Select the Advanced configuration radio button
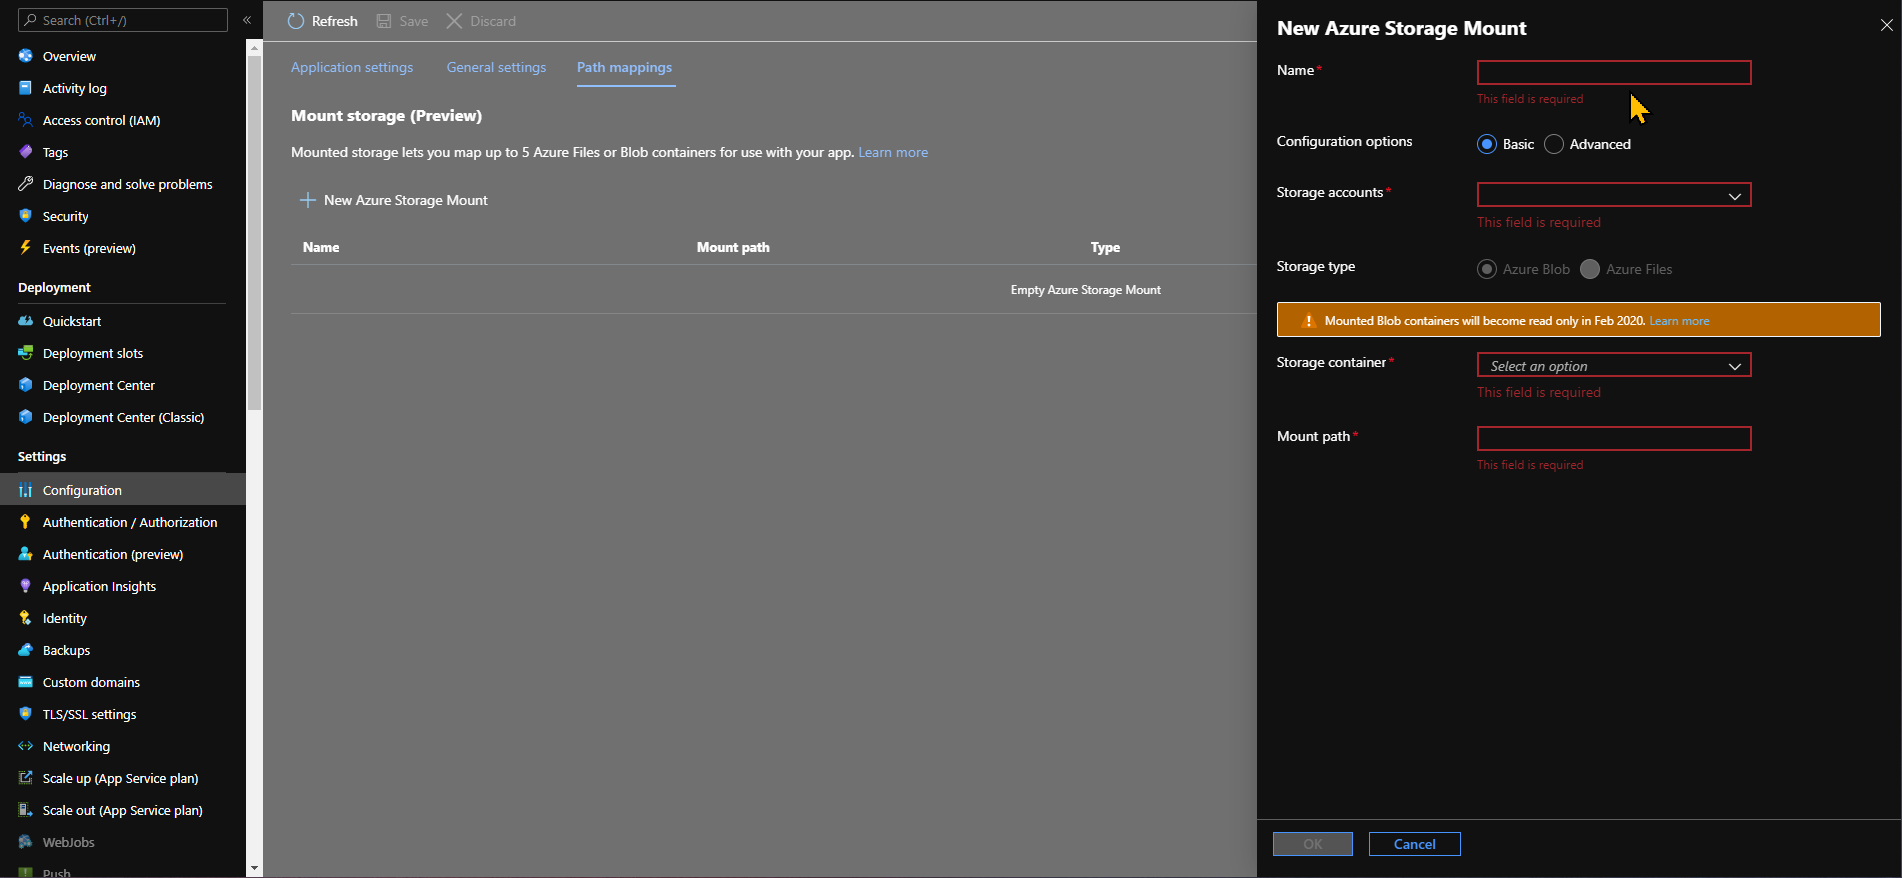Screen dimensions: 1902x878 (1554, 144)
